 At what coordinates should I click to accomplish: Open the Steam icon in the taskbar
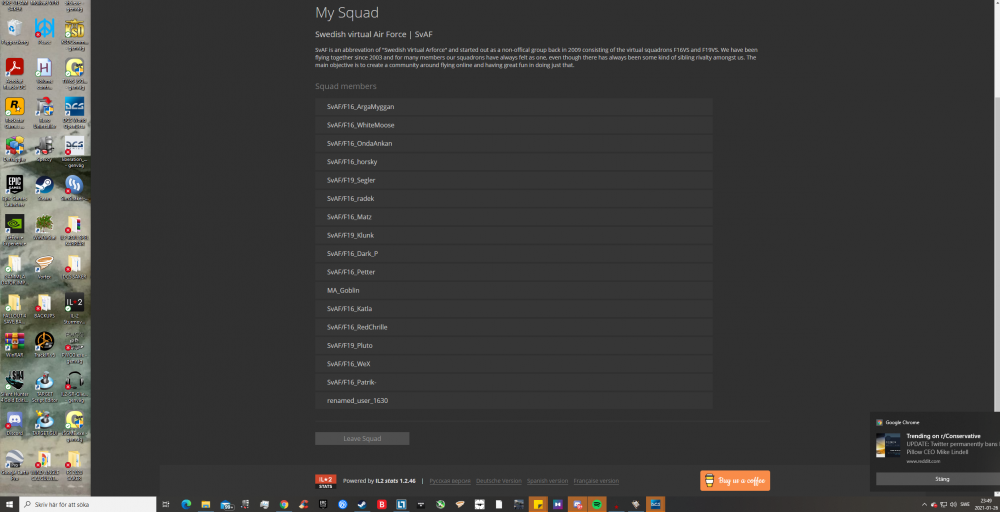click(362, 504)
